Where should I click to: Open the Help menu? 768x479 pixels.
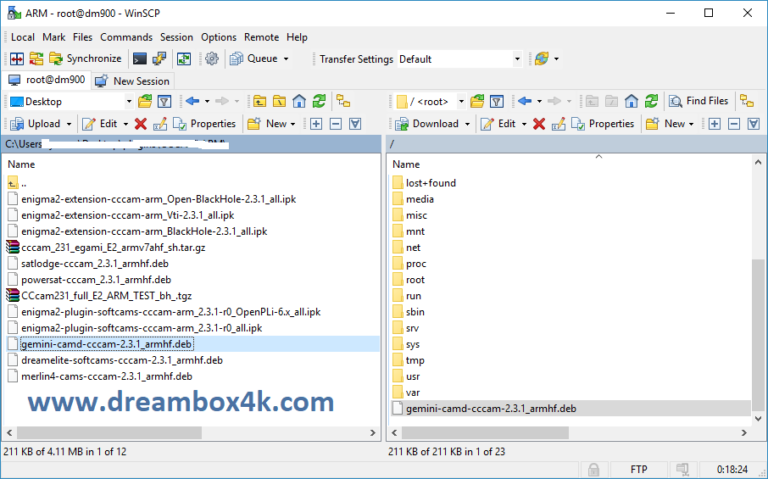[x=297, y=37]
